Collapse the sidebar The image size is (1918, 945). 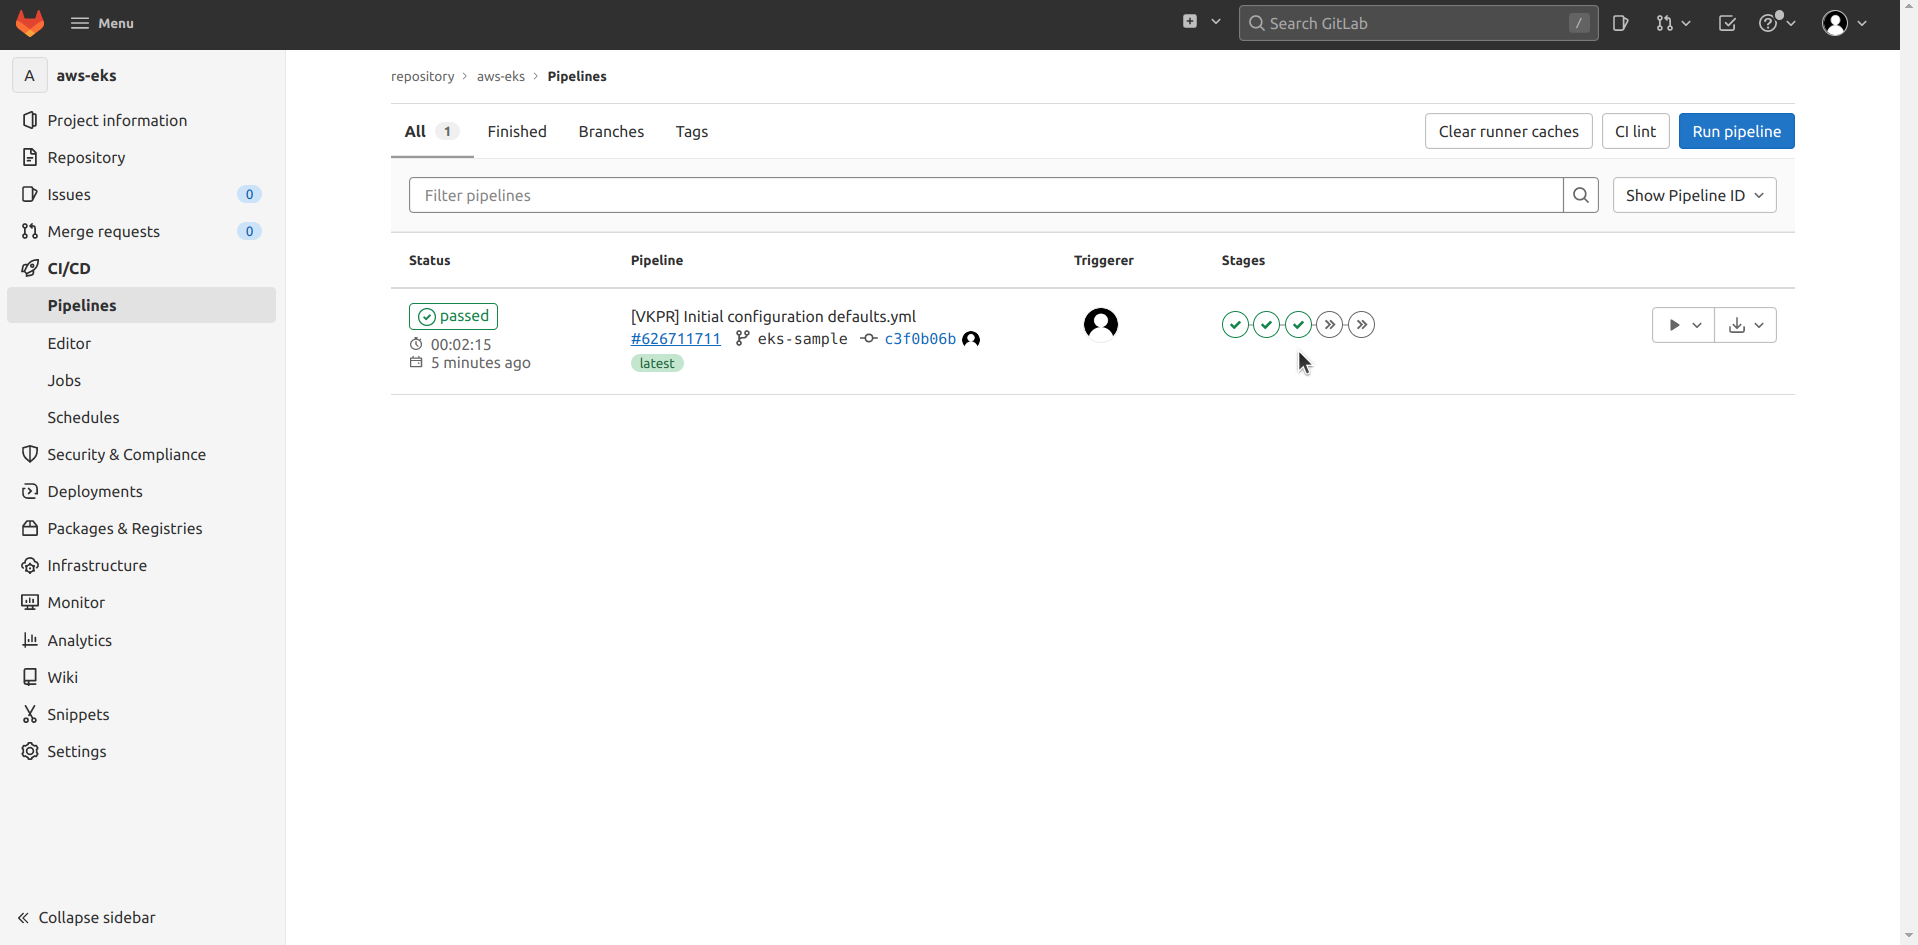[x=87, y=917]
